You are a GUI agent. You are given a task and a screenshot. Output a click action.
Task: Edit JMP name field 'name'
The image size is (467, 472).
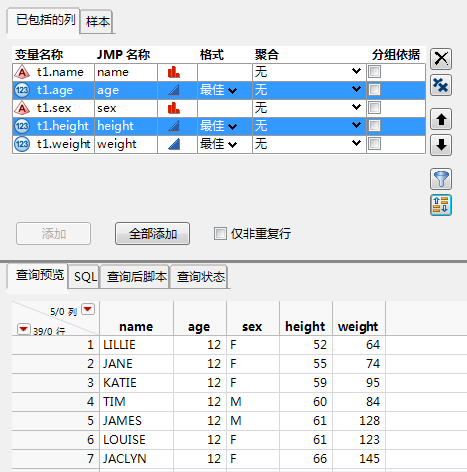[x=126, y=72]
